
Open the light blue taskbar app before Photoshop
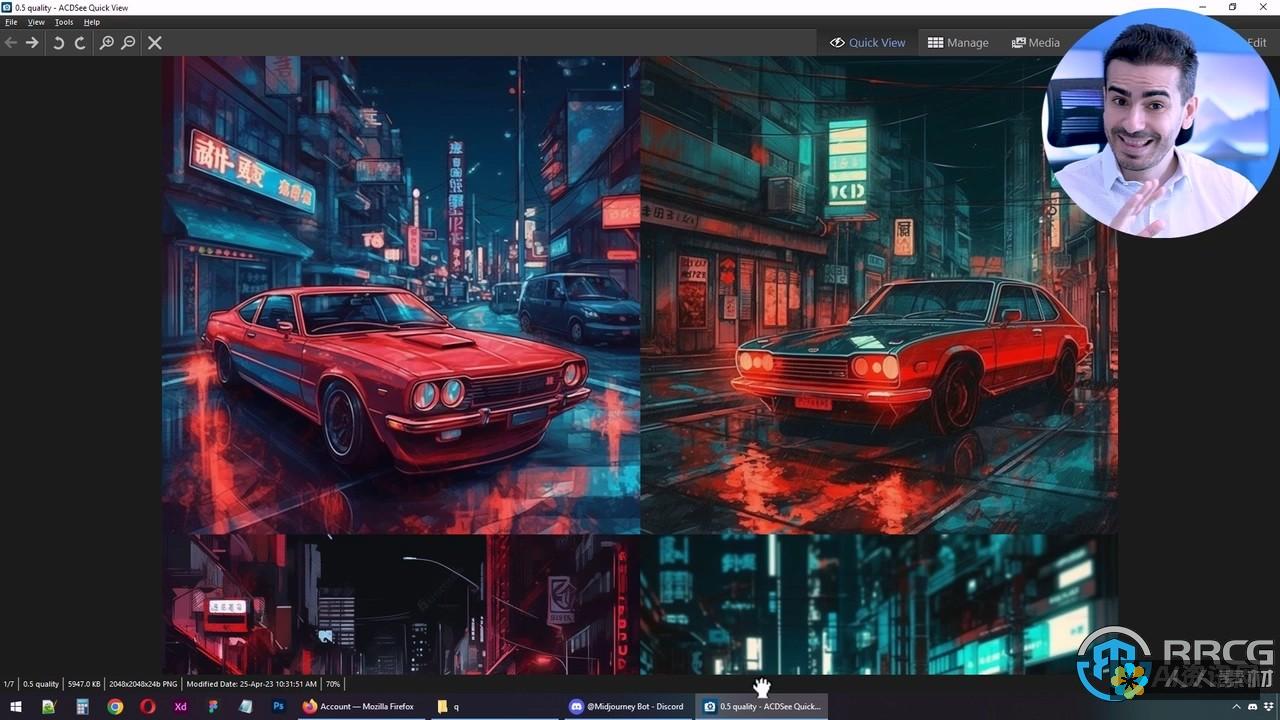pos(246,706)
